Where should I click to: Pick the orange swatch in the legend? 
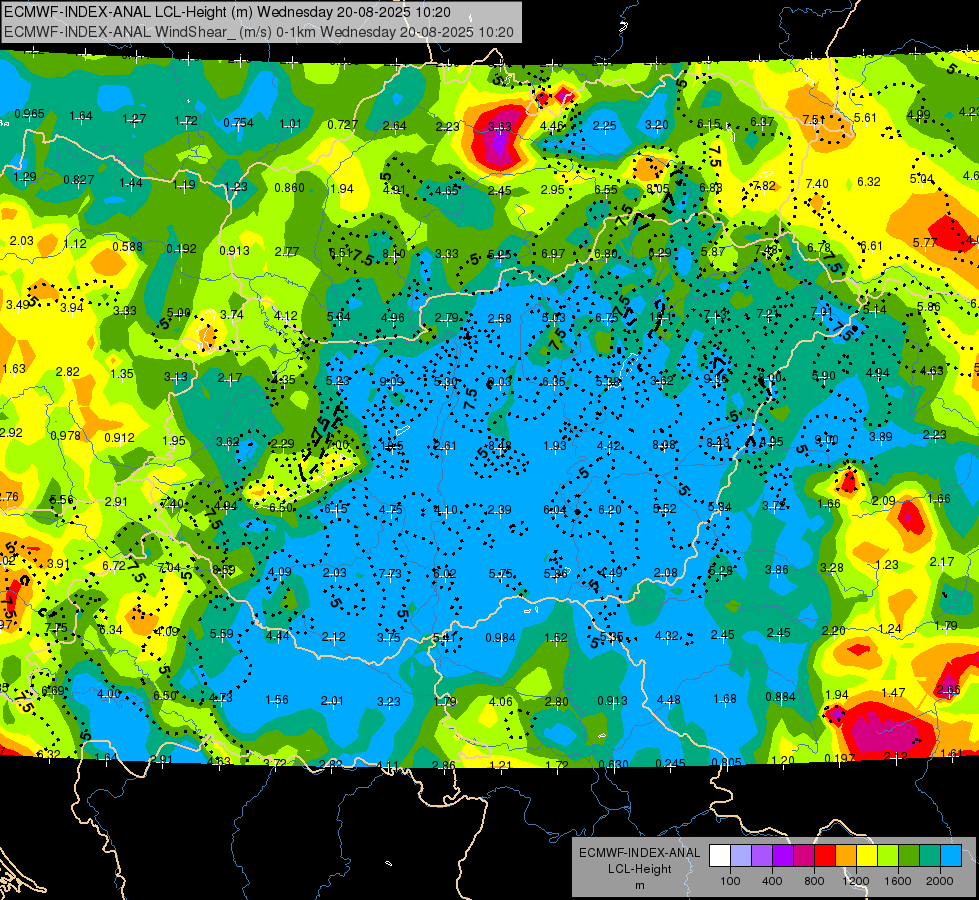pyautogui.click(x=846, y=856)
